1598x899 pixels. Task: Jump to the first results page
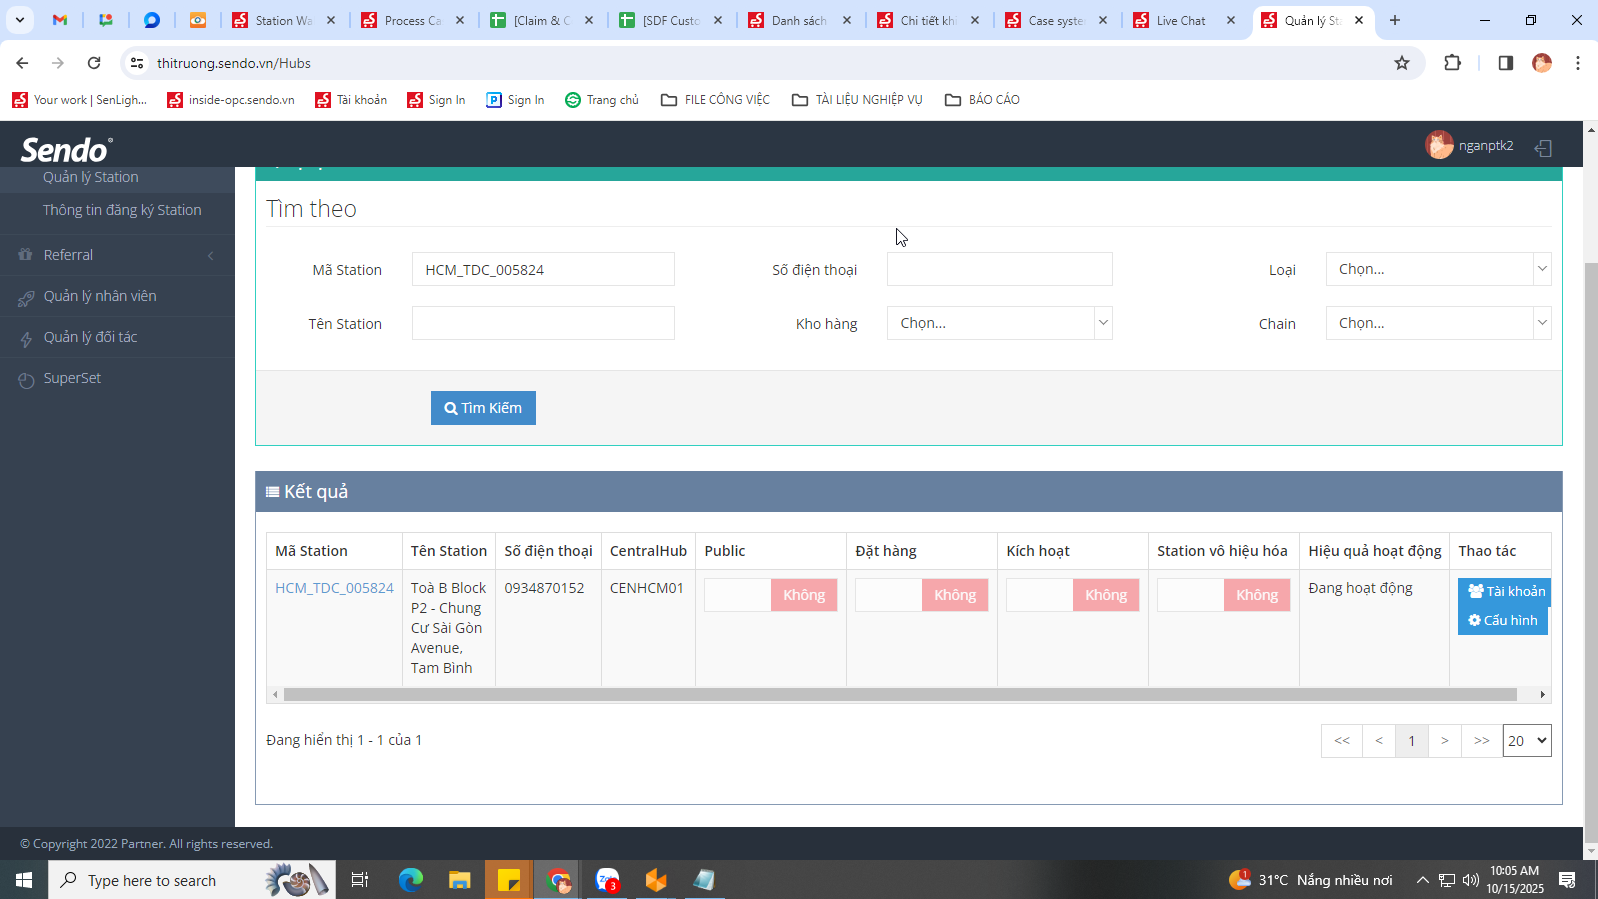[1342, 741]
